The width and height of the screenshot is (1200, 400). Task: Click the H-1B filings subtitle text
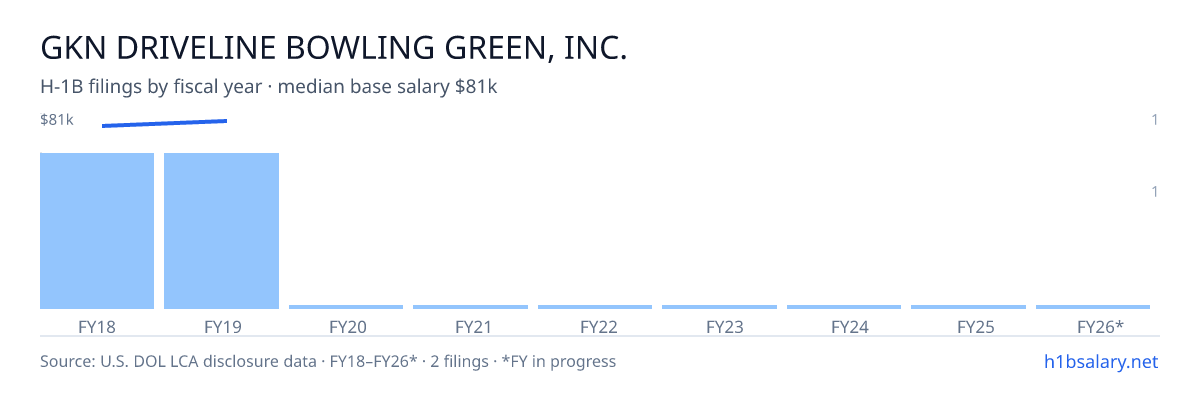269,87
